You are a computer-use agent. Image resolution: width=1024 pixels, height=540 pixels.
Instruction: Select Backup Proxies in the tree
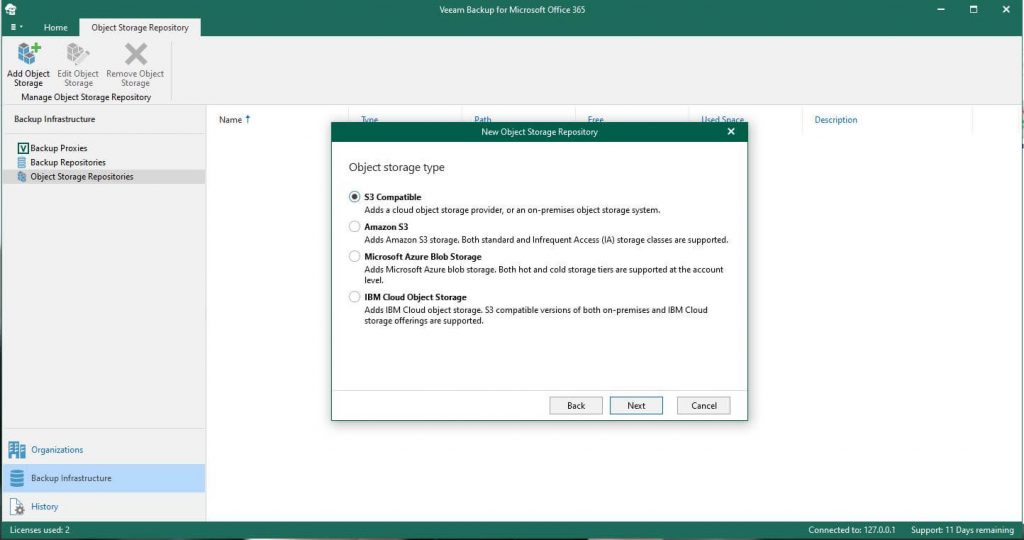pos(59,148)
